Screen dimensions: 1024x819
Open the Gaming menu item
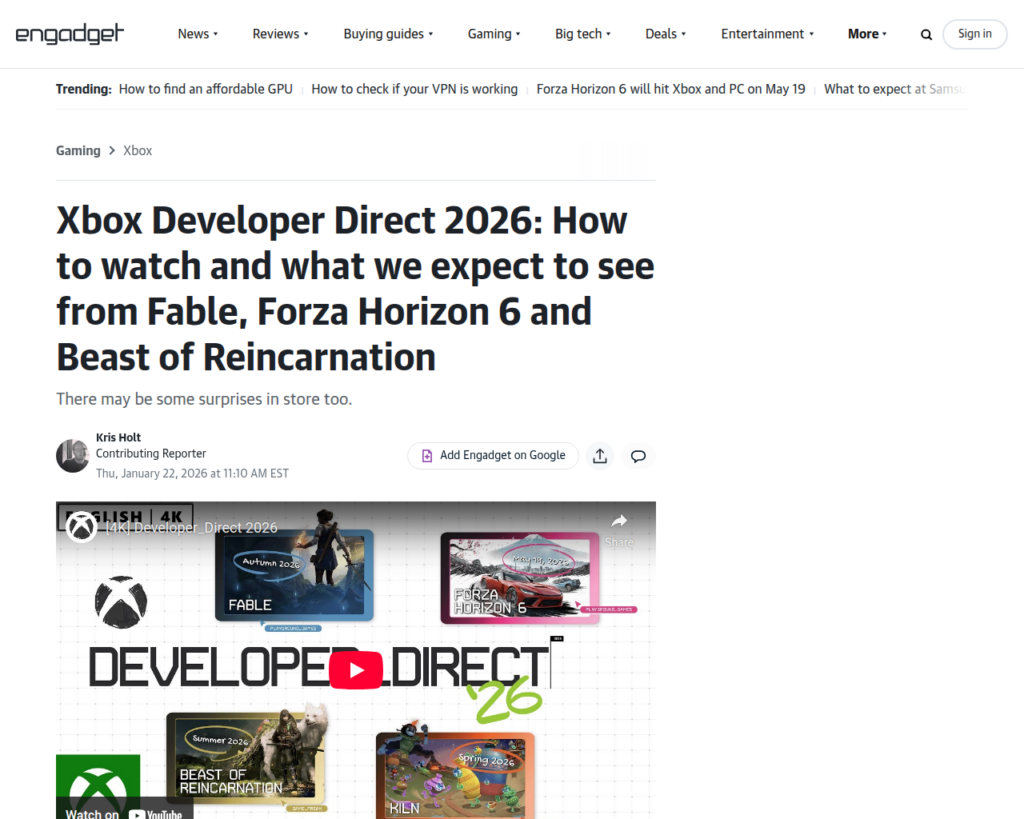(494, 34)
